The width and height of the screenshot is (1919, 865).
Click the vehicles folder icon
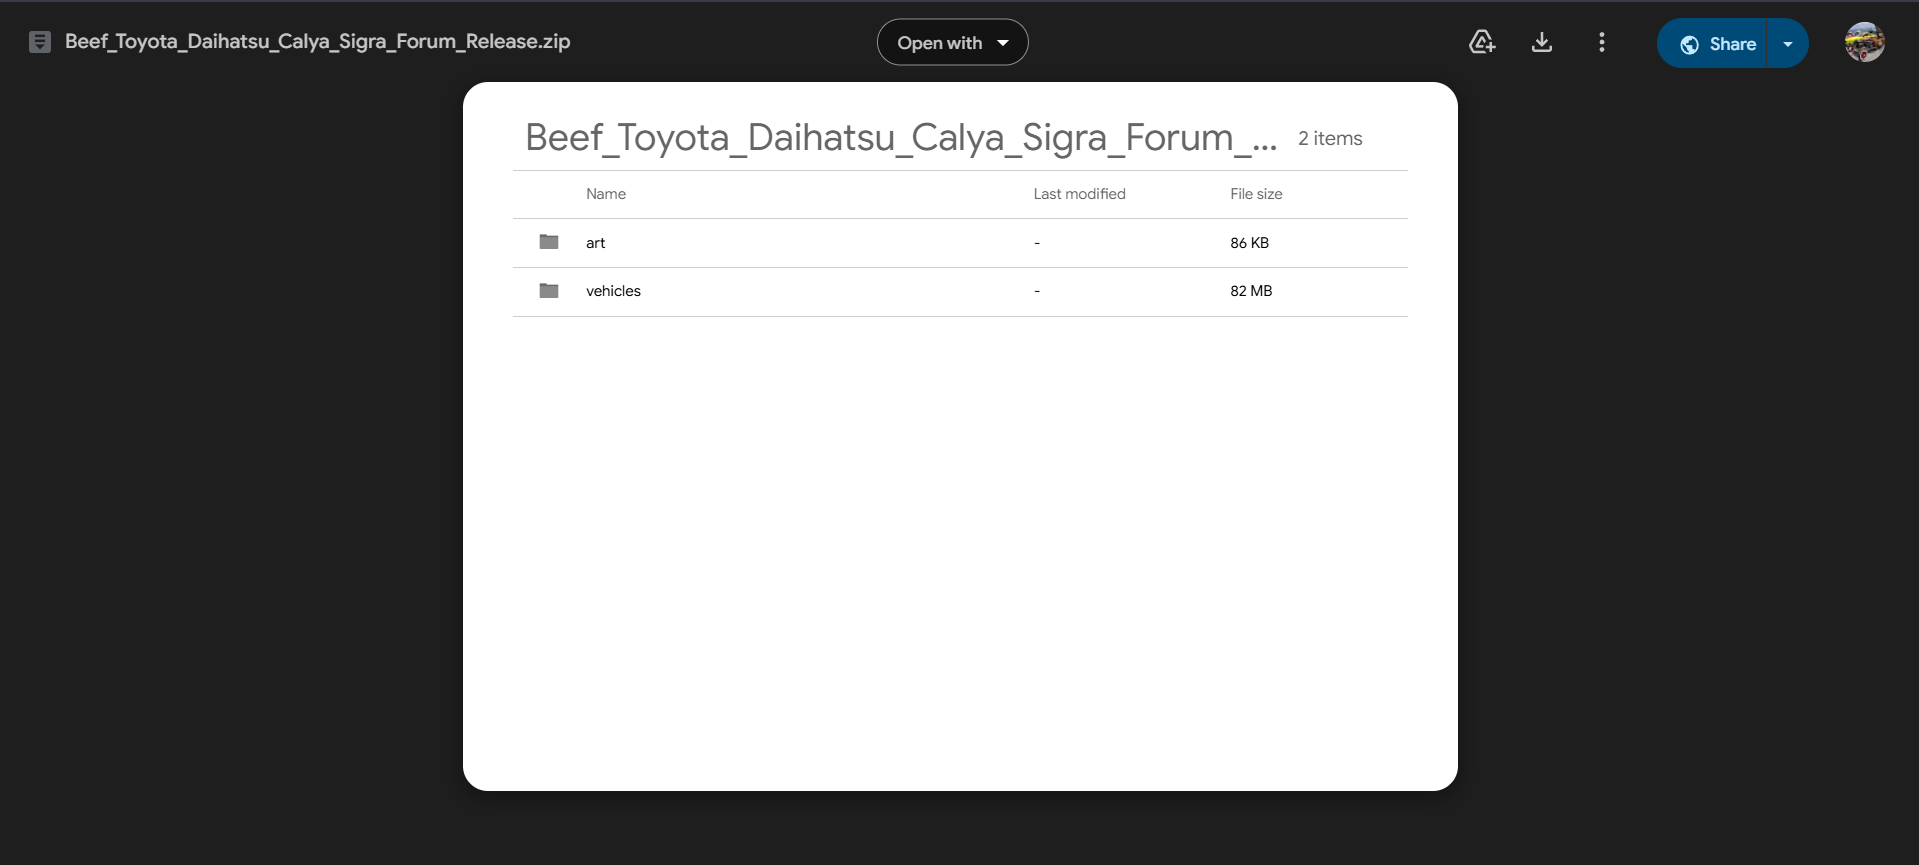point(549,291)
